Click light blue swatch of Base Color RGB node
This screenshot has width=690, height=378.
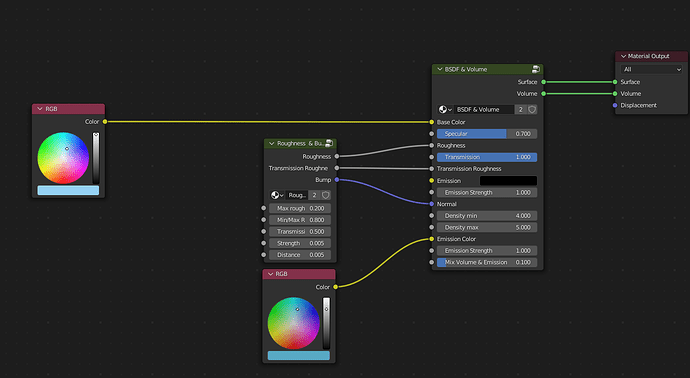click(68, 190)
